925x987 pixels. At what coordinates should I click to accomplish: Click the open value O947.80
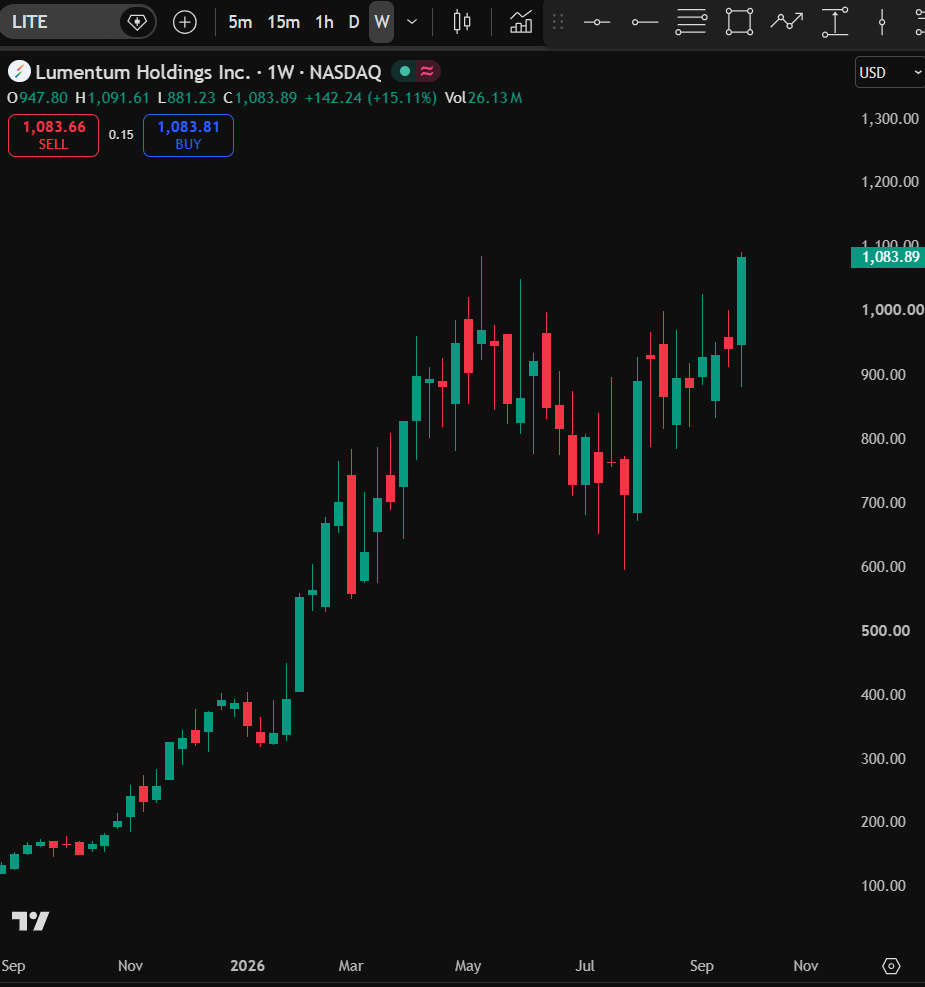click(37, 98)
